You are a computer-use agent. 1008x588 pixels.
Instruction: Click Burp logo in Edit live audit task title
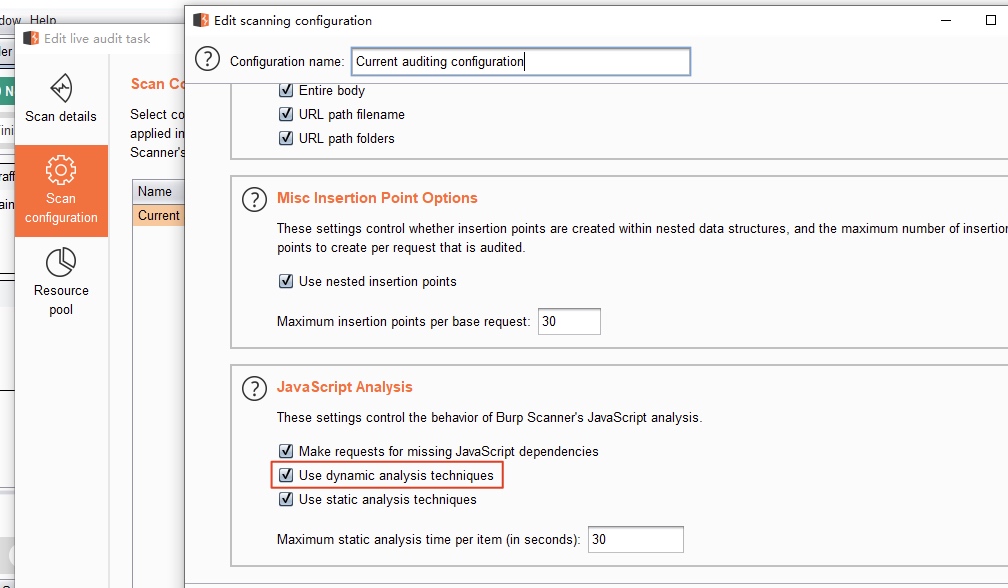coord(31,38)
